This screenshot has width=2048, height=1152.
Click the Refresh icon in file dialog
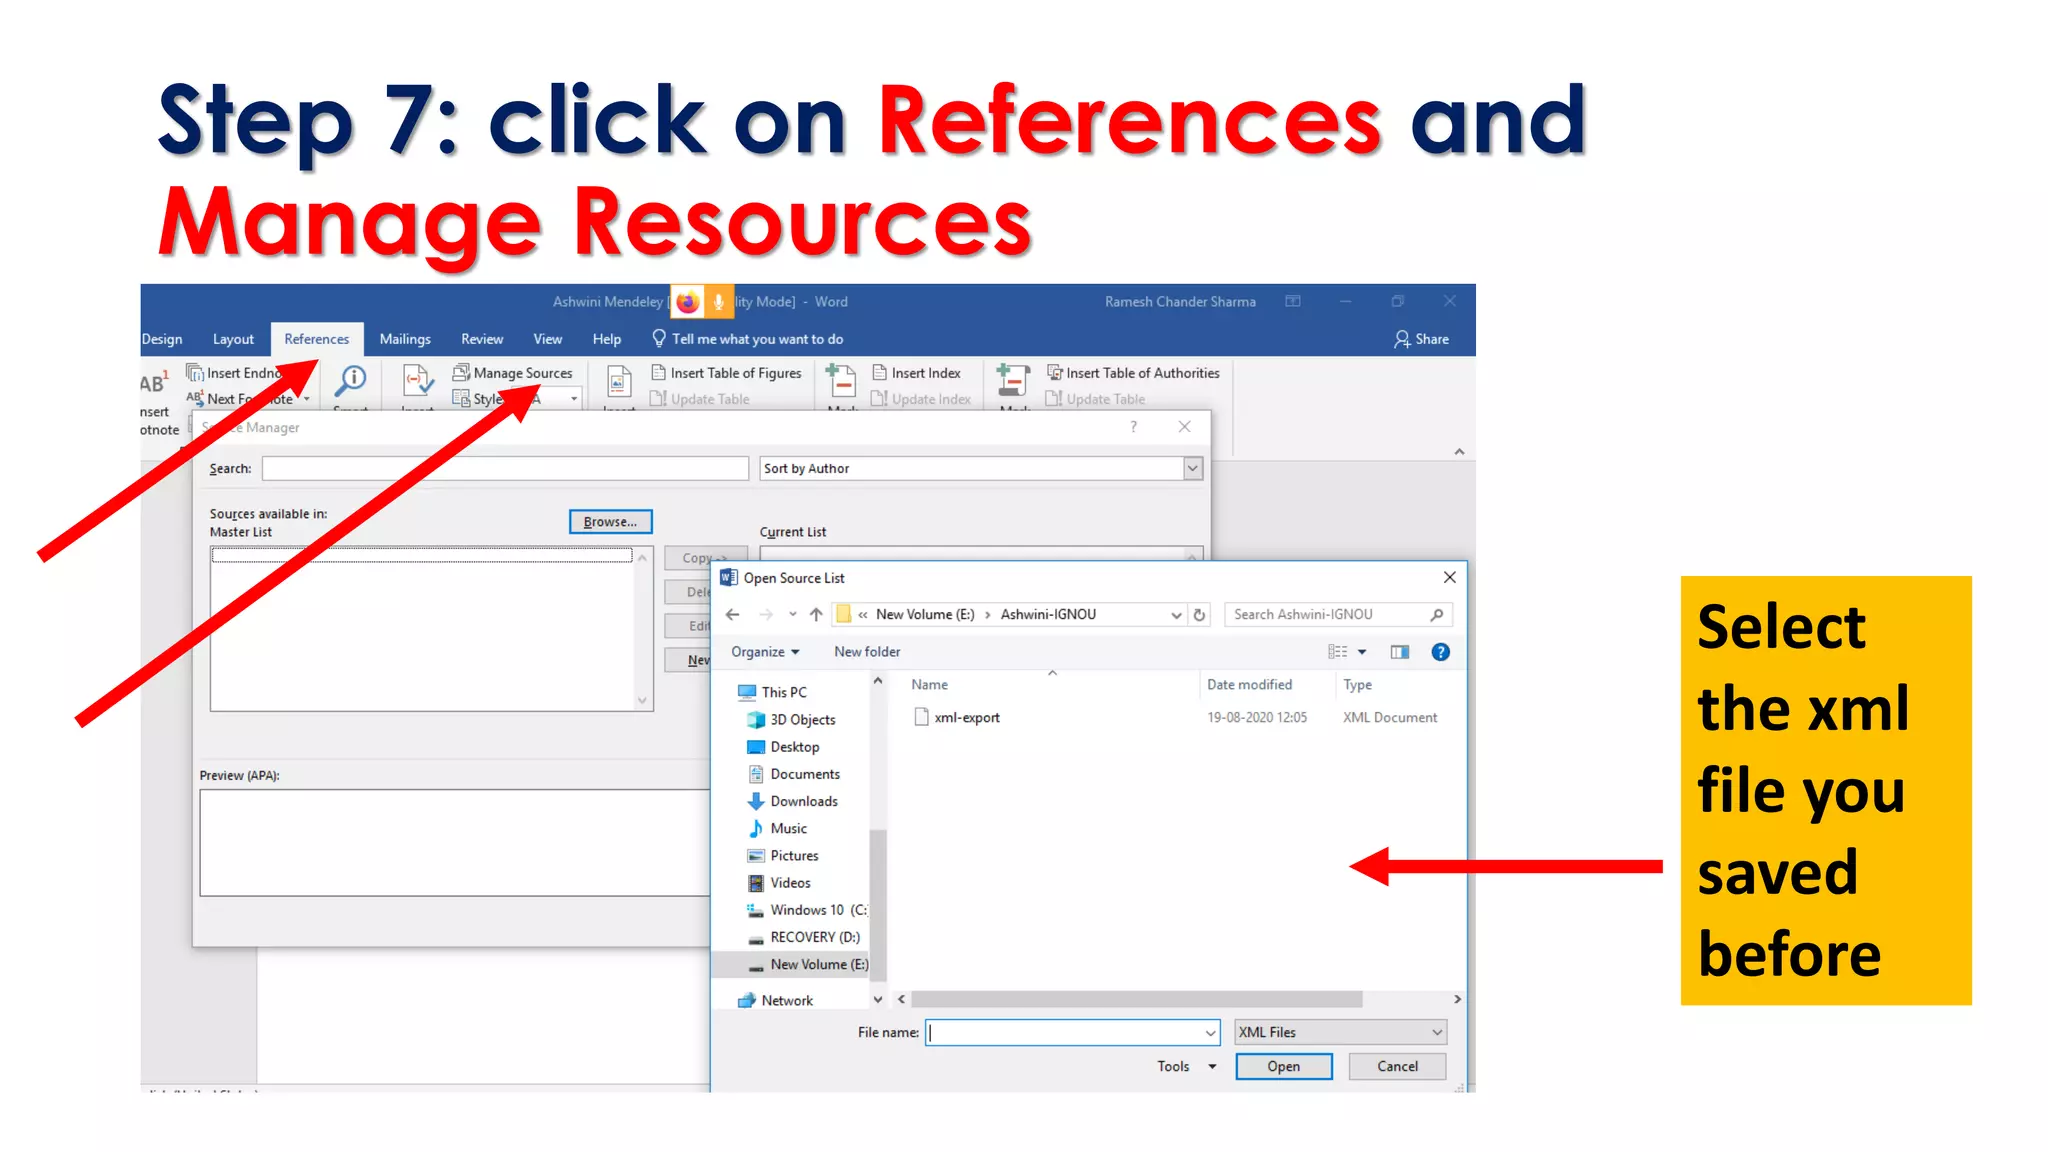pyautogui.click(x=1199, y=615)
